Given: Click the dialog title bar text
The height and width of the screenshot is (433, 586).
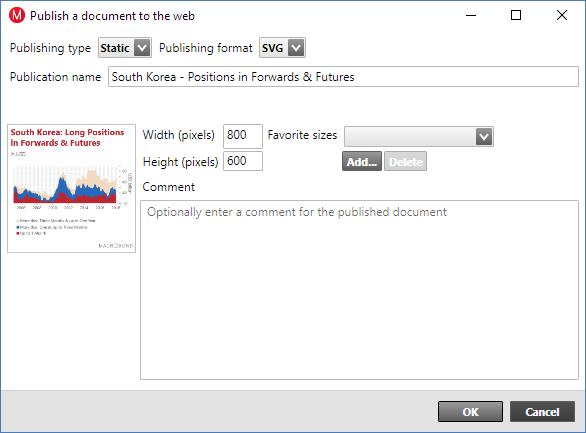Looking at the screenshot, I should (x=112, y=16).
